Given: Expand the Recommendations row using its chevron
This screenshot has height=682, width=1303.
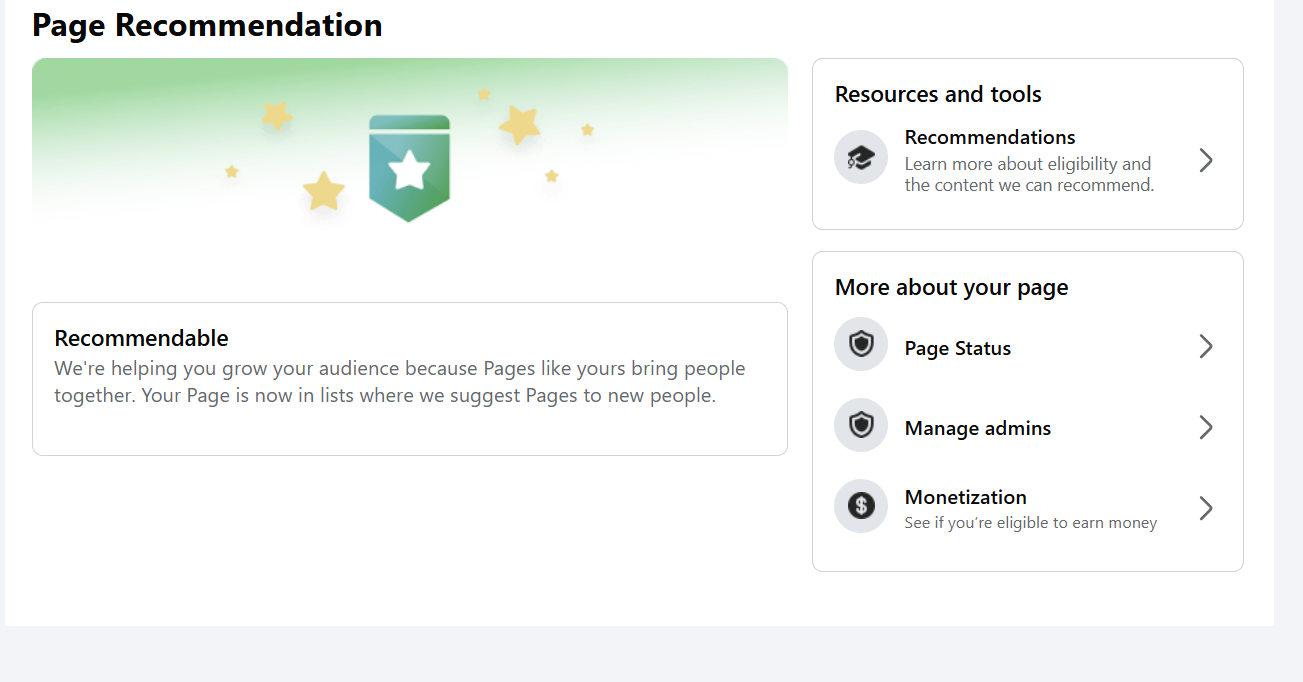Looking at the screenshot, I should (x=1205, y=160).
